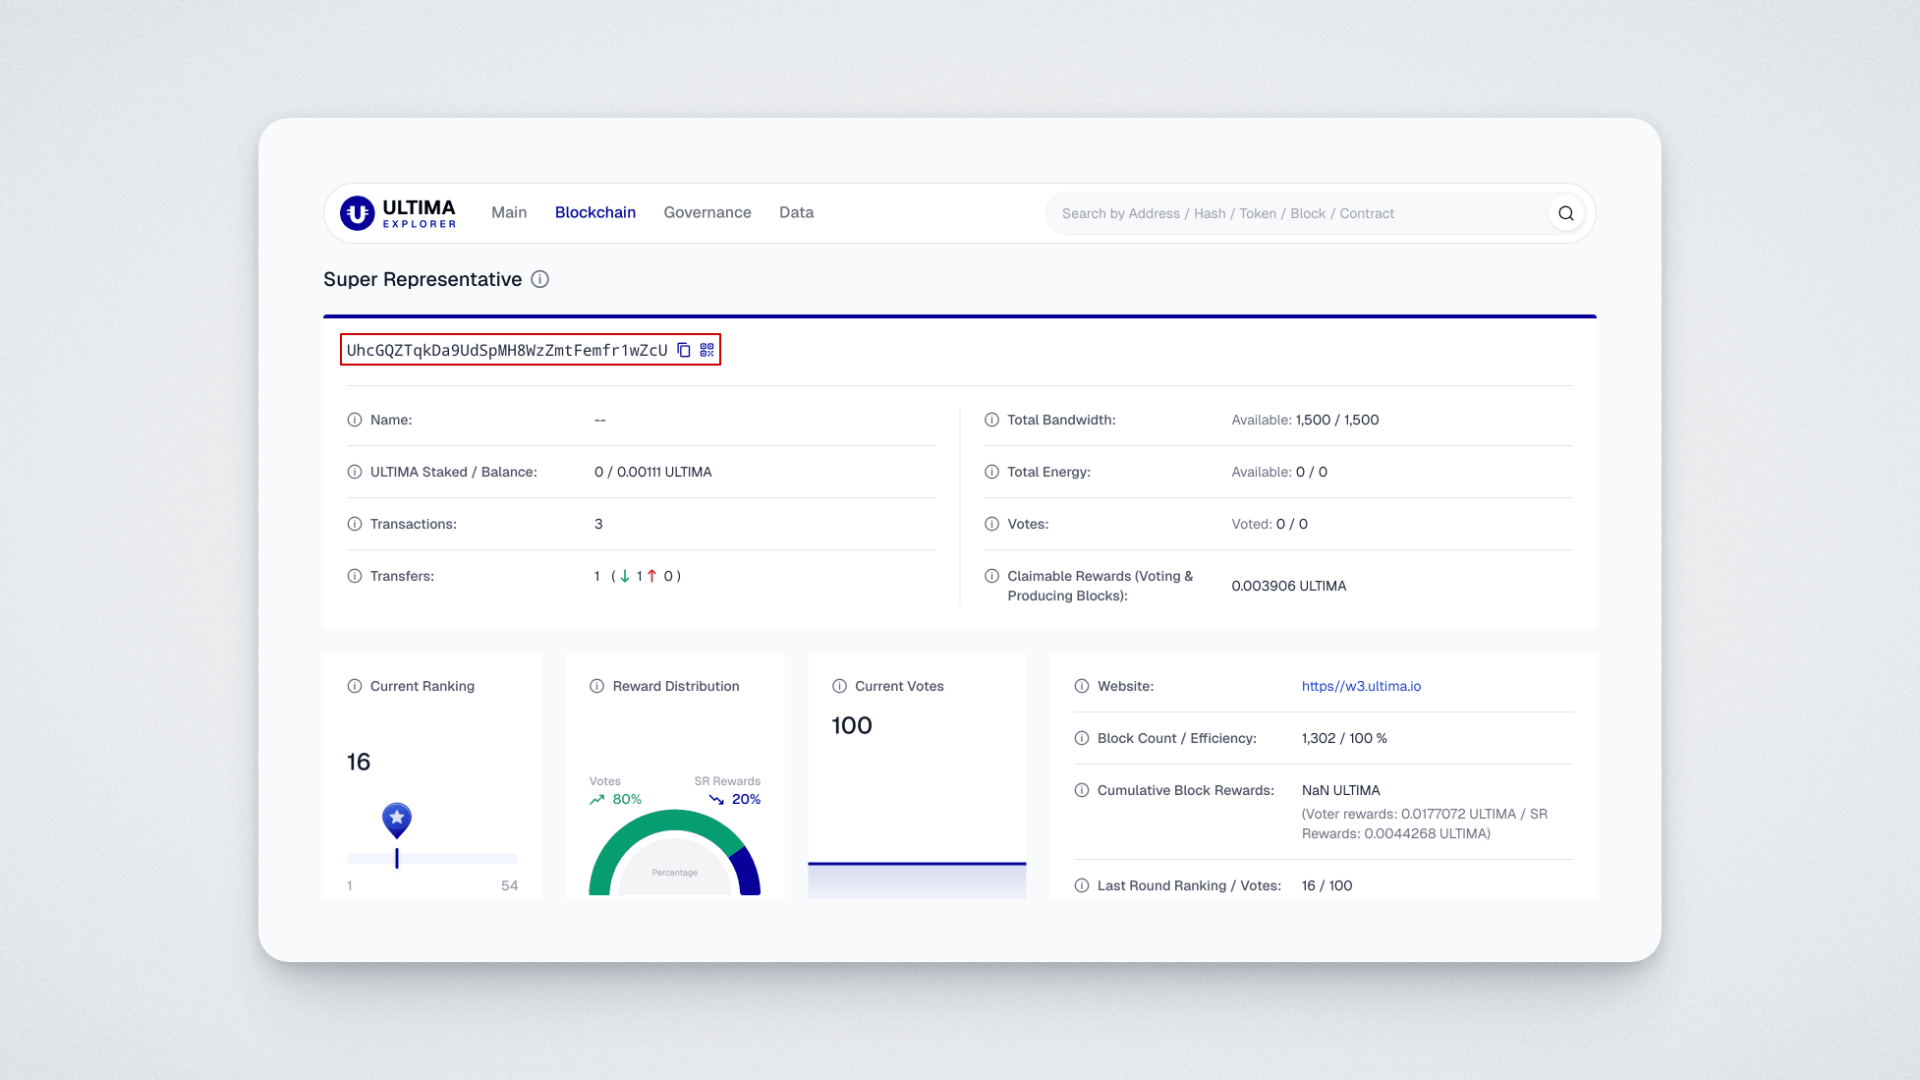Screen dimensions: 1920x1080
Task: Click info icon next to Claimable Rewards
Action: [991, 576]
